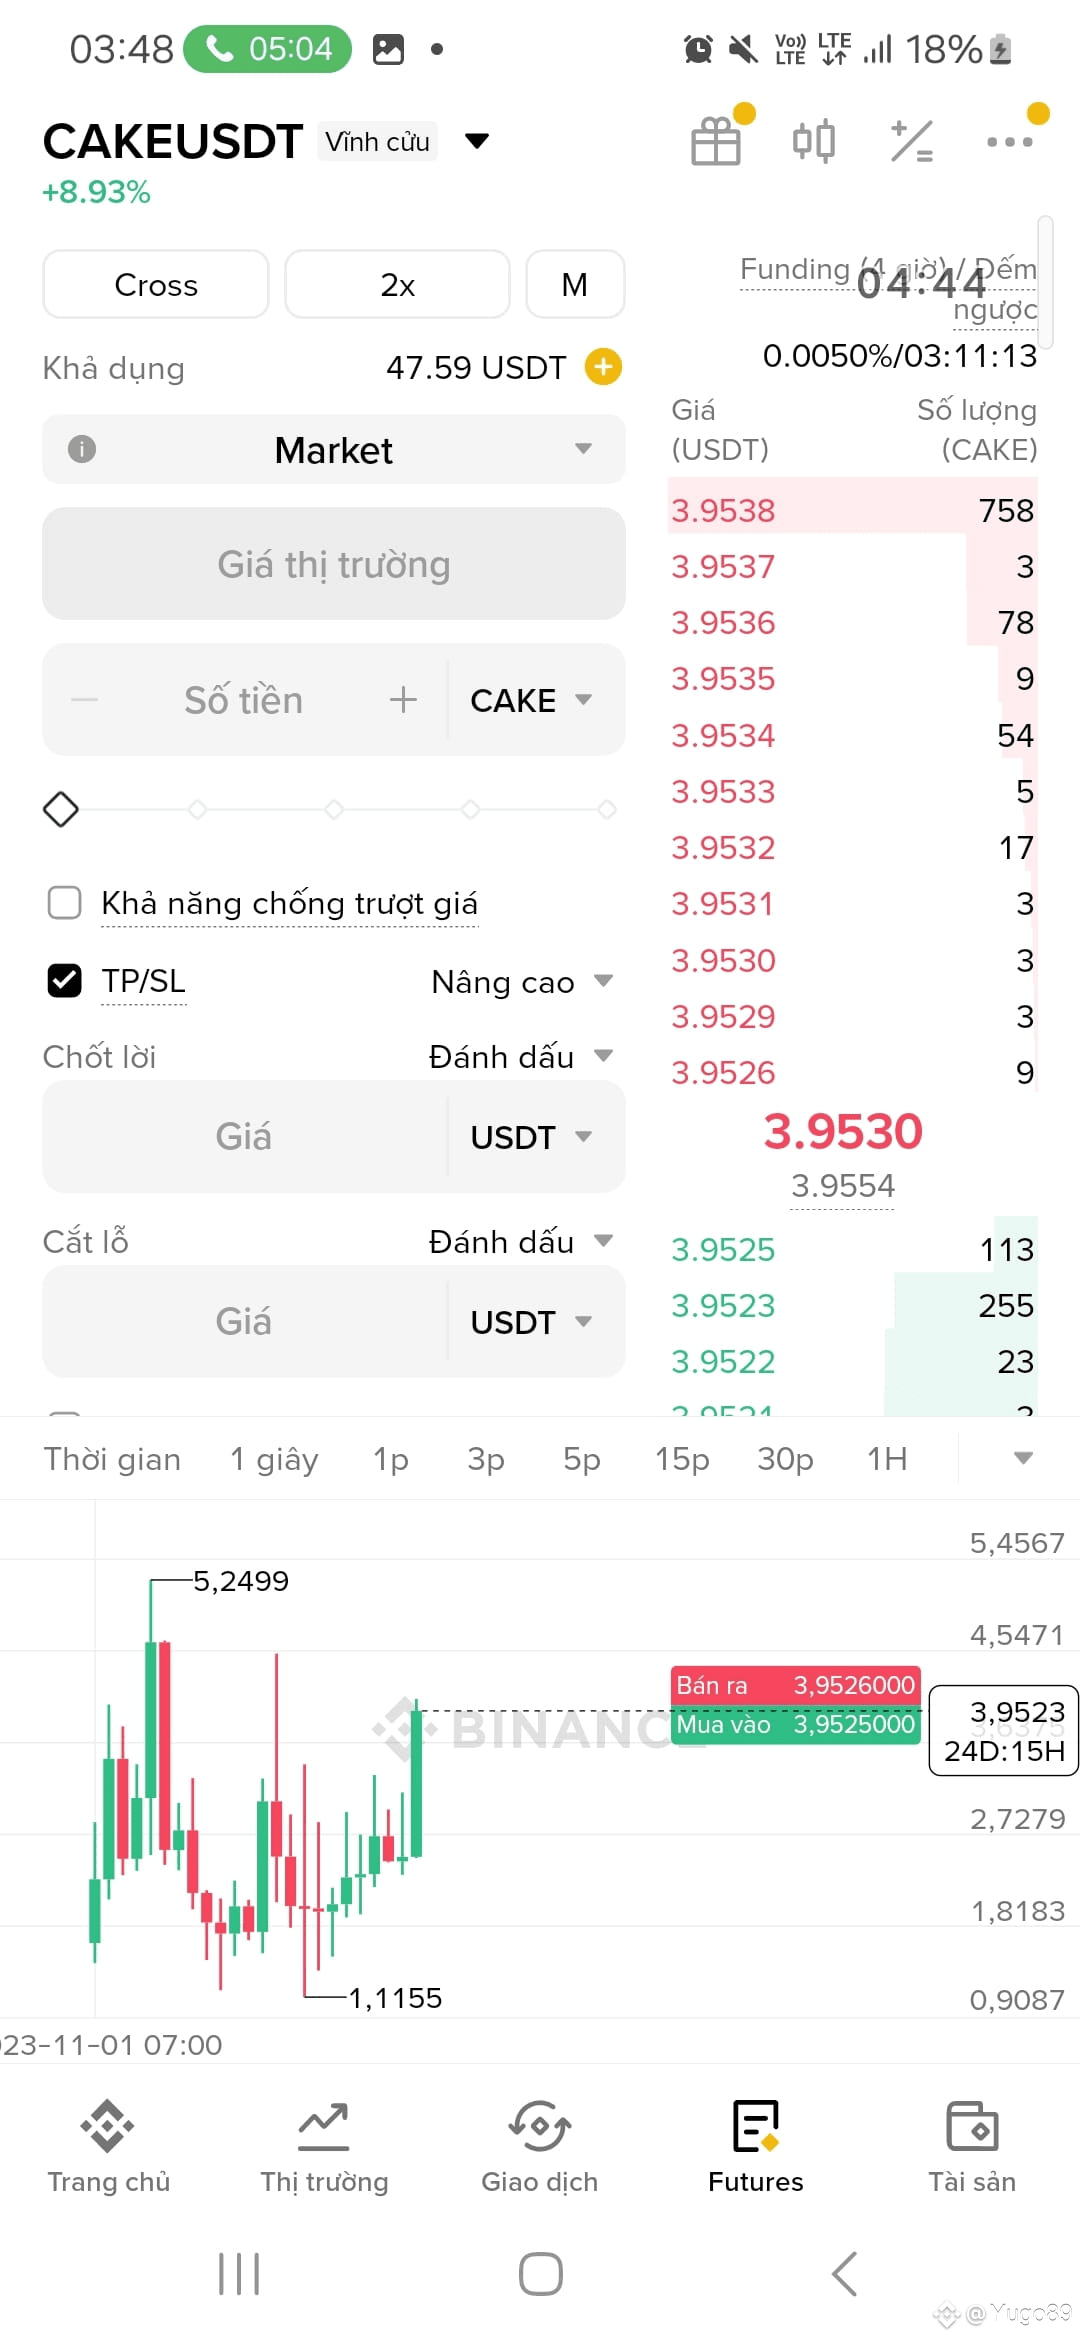Open Nâng cao TP/SL mode dropdown
The height and width of the screenshot is (2340, 1080).
click(x=522, y=982)
